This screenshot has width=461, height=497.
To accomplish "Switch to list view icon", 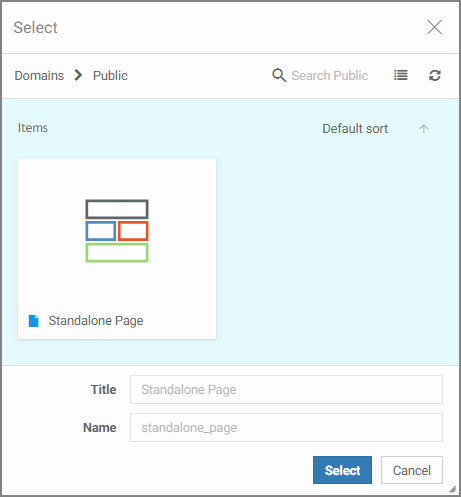I will point(401,75).
